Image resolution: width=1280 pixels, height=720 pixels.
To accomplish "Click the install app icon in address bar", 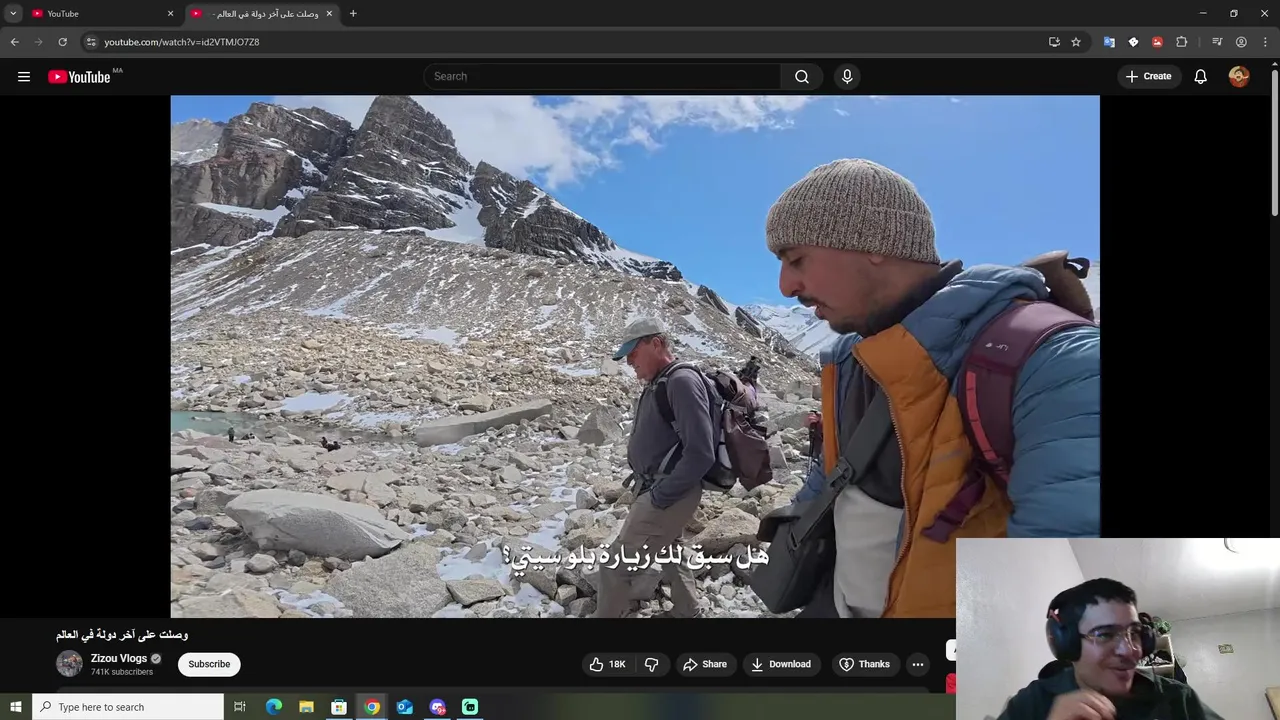I will (1054, 42).
